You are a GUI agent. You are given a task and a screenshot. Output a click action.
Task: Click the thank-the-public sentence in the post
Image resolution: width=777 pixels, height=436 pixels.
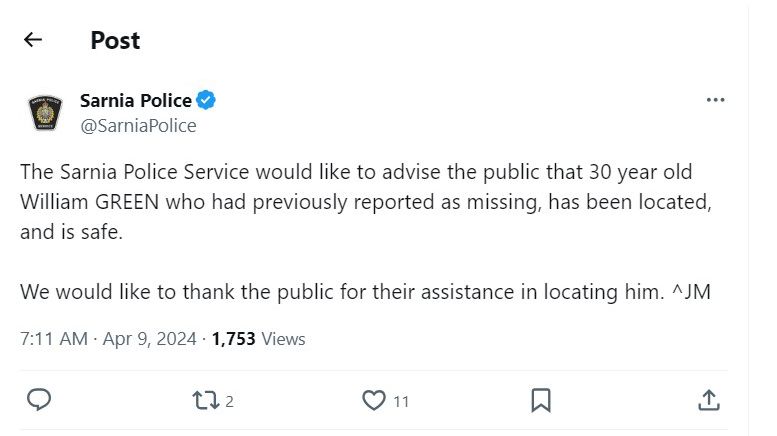click(x=330, y=294)
